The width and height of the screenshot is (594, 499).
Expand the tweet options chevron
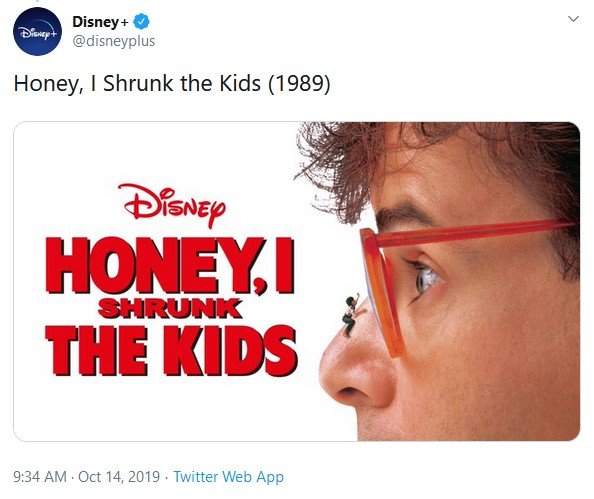pos(574,19)
